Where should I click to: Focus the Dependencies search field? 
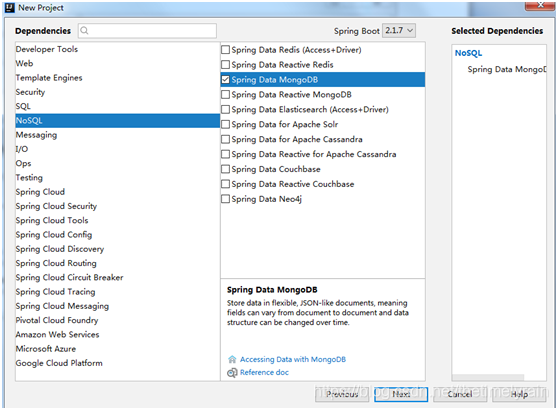pyautogui.click(x=147, y=31)
